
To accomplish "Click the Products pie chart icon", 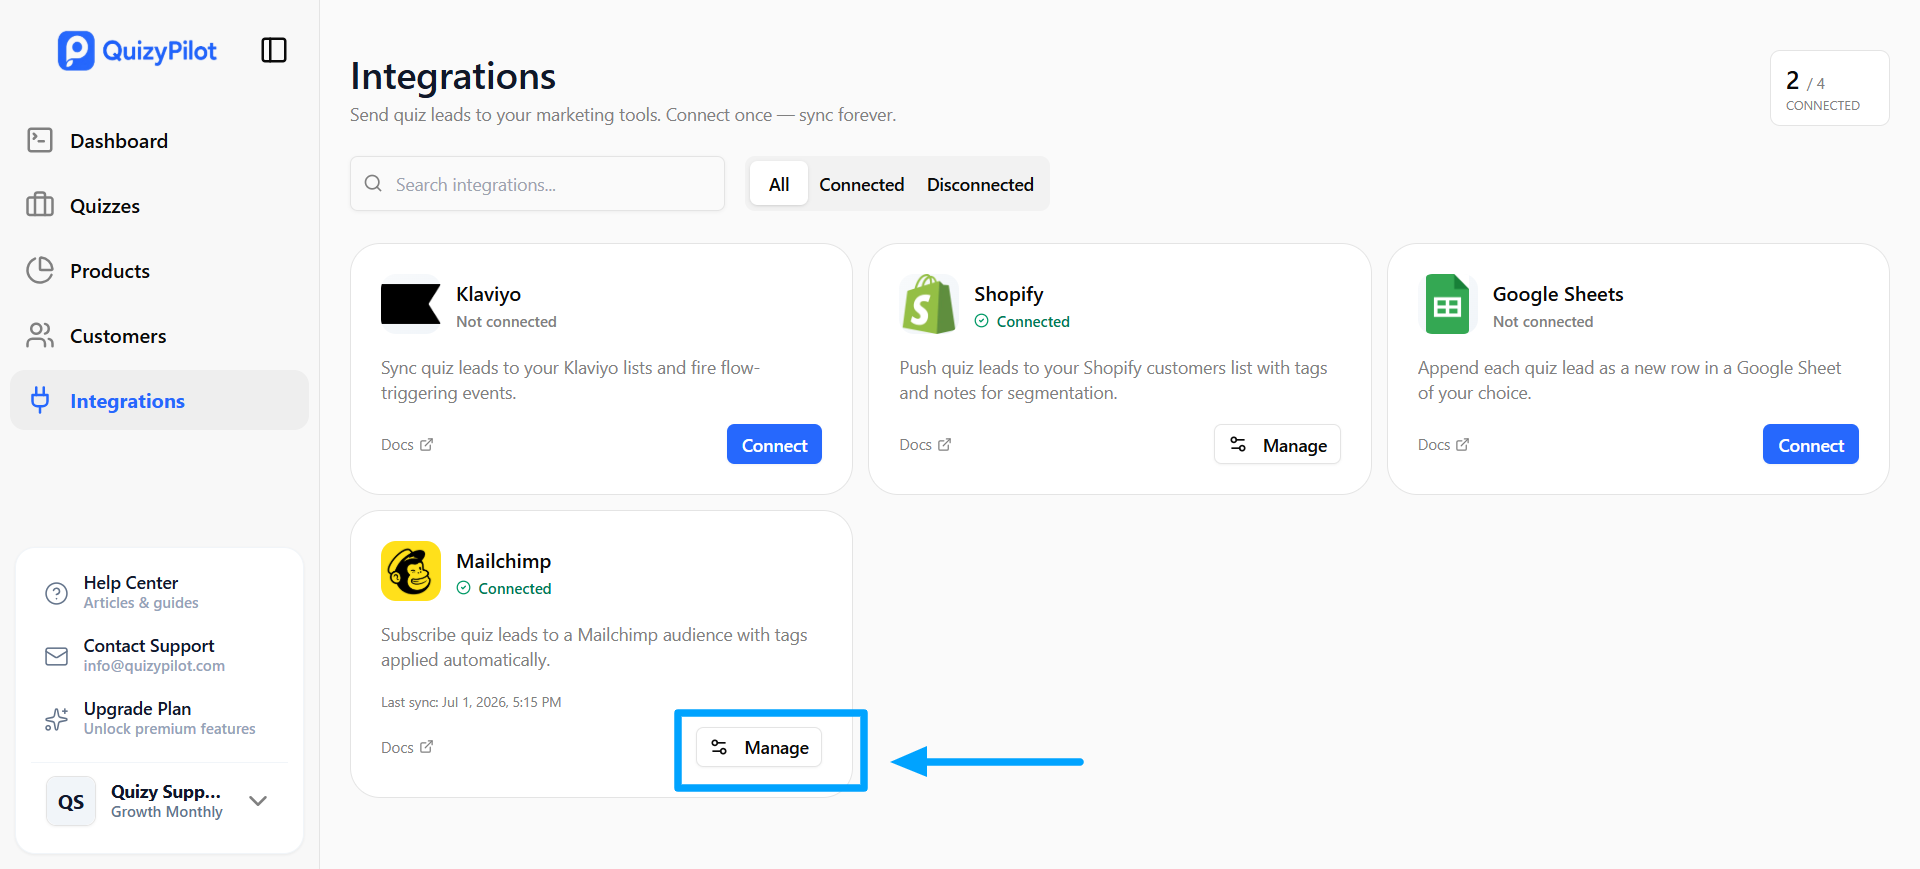I will pyautogui.click(x=40, y=270).
